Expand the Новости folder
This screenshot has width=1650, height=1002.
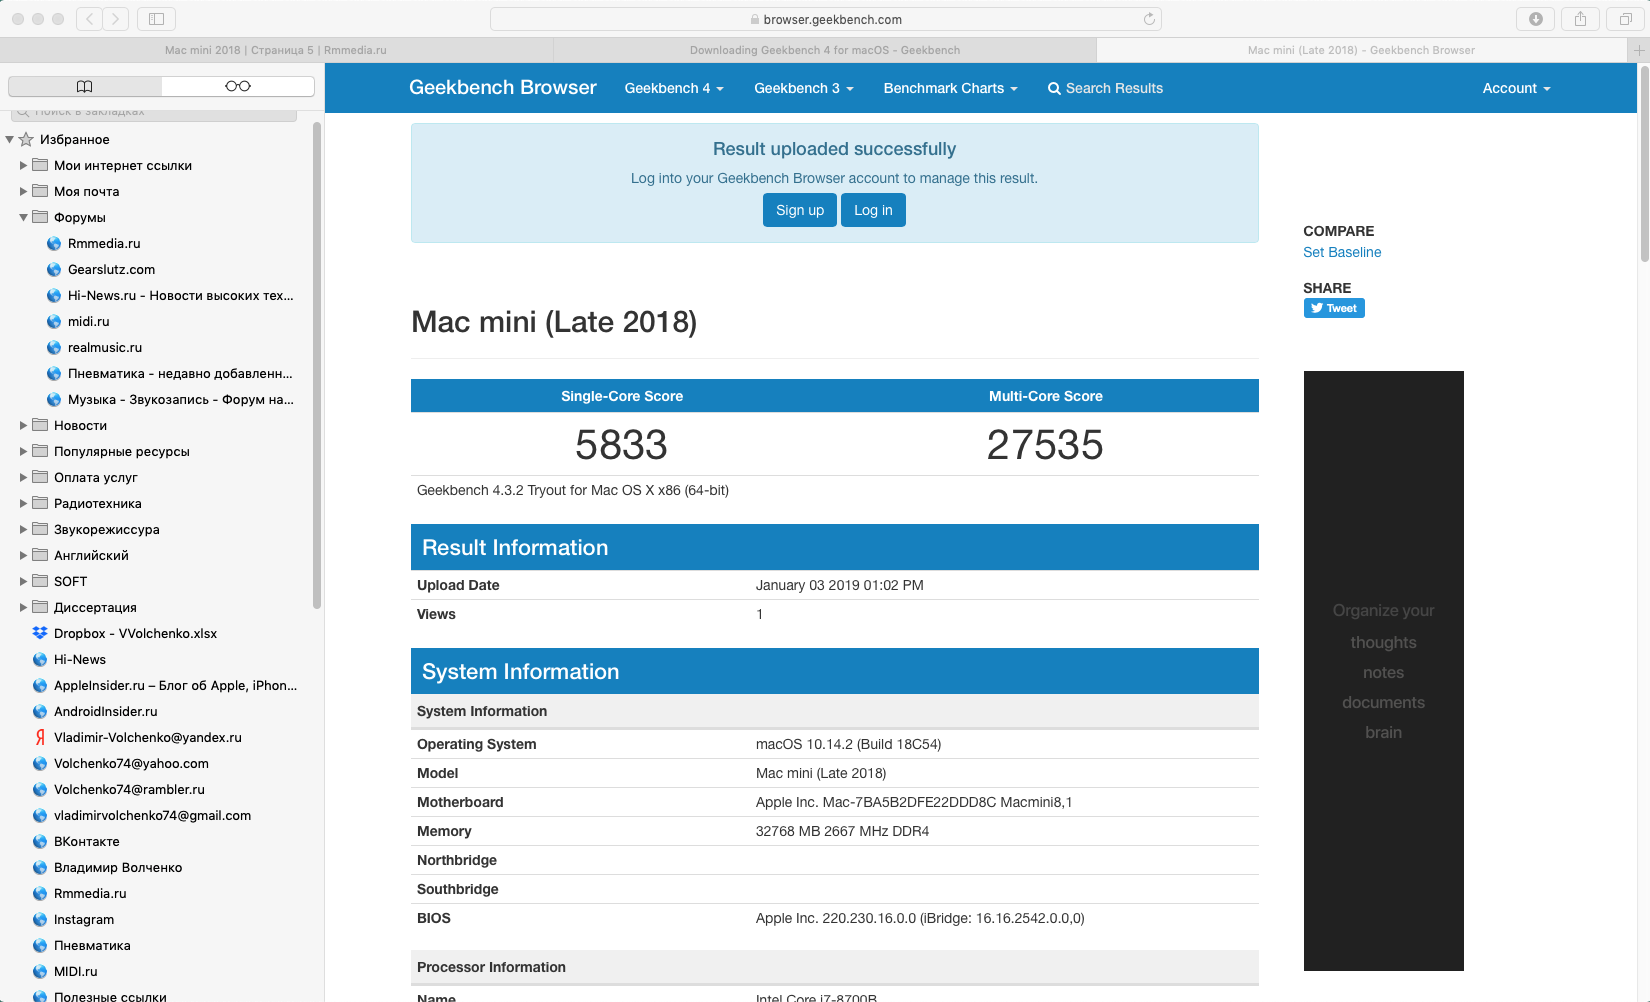point(23,425)
